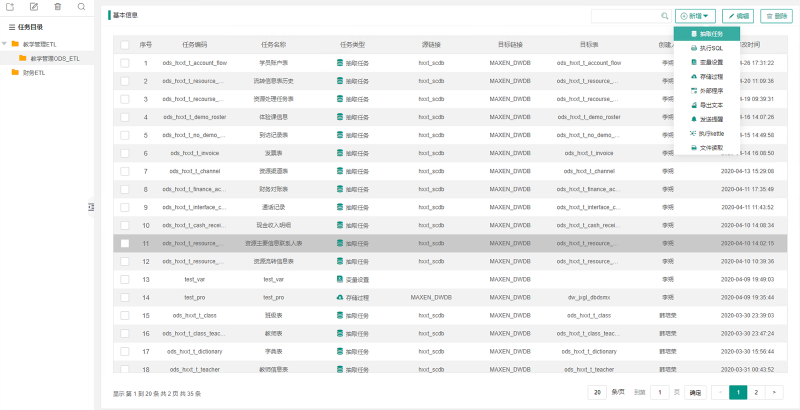The height and width of the screenshot is (410, 800).
Task: Open the 20 per-page size selector
Action: pyautogui.click(x=597, y=392)
